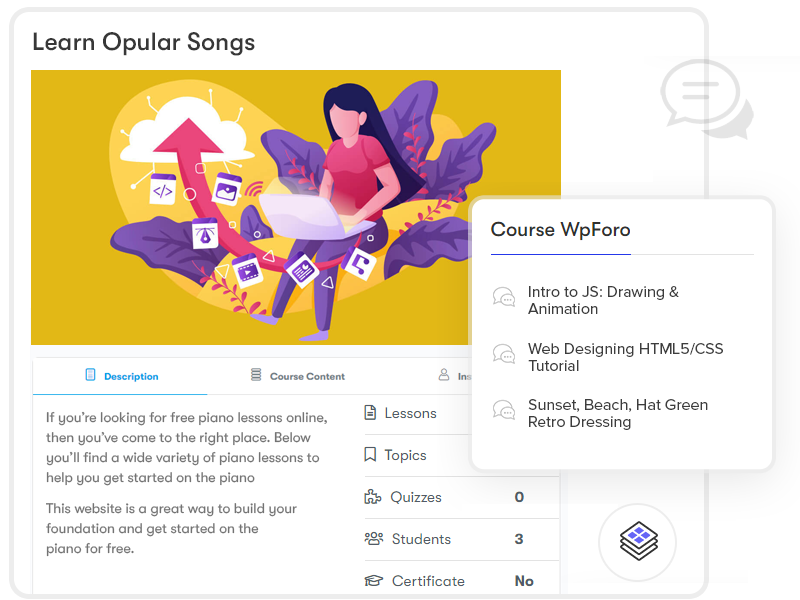The height and width of the screenshot is (600, 800).
Task: Open Sunset, Beach, Hat Green Retro Dressing topic
Action: (x=618, y=413)
